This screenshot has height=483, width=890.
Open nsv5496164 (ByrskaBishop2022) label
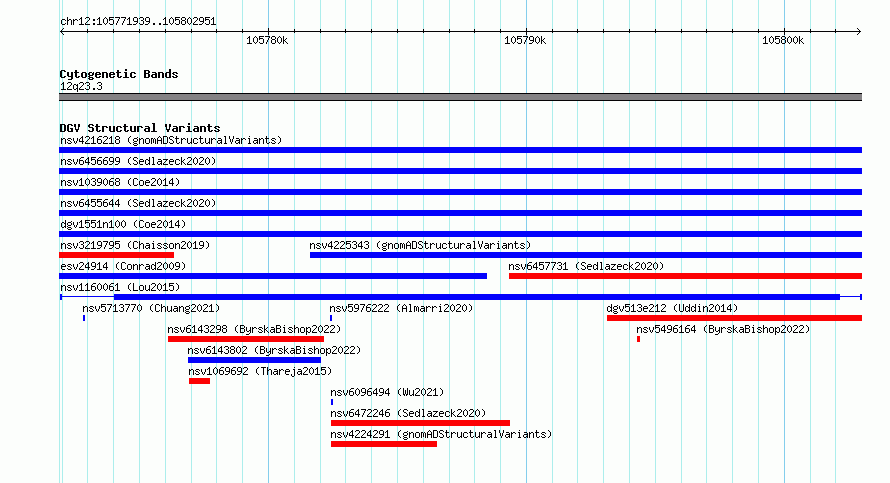723,329
